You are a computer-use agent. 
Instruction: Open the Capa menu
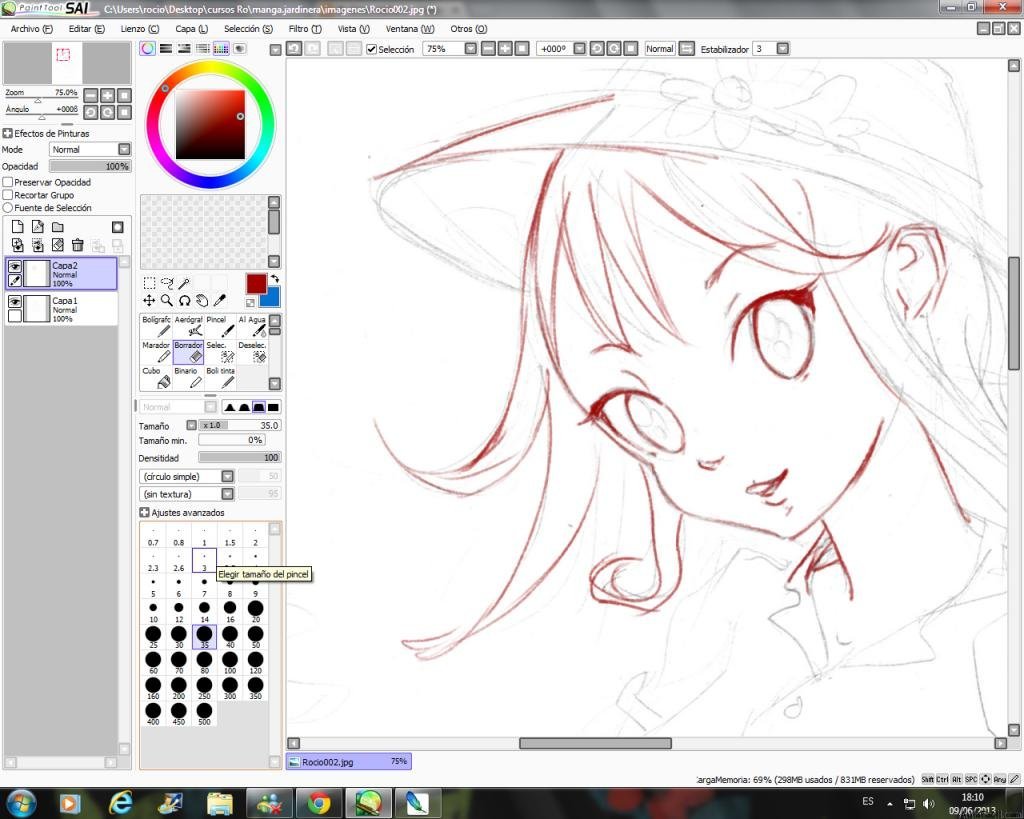[191, 29]
